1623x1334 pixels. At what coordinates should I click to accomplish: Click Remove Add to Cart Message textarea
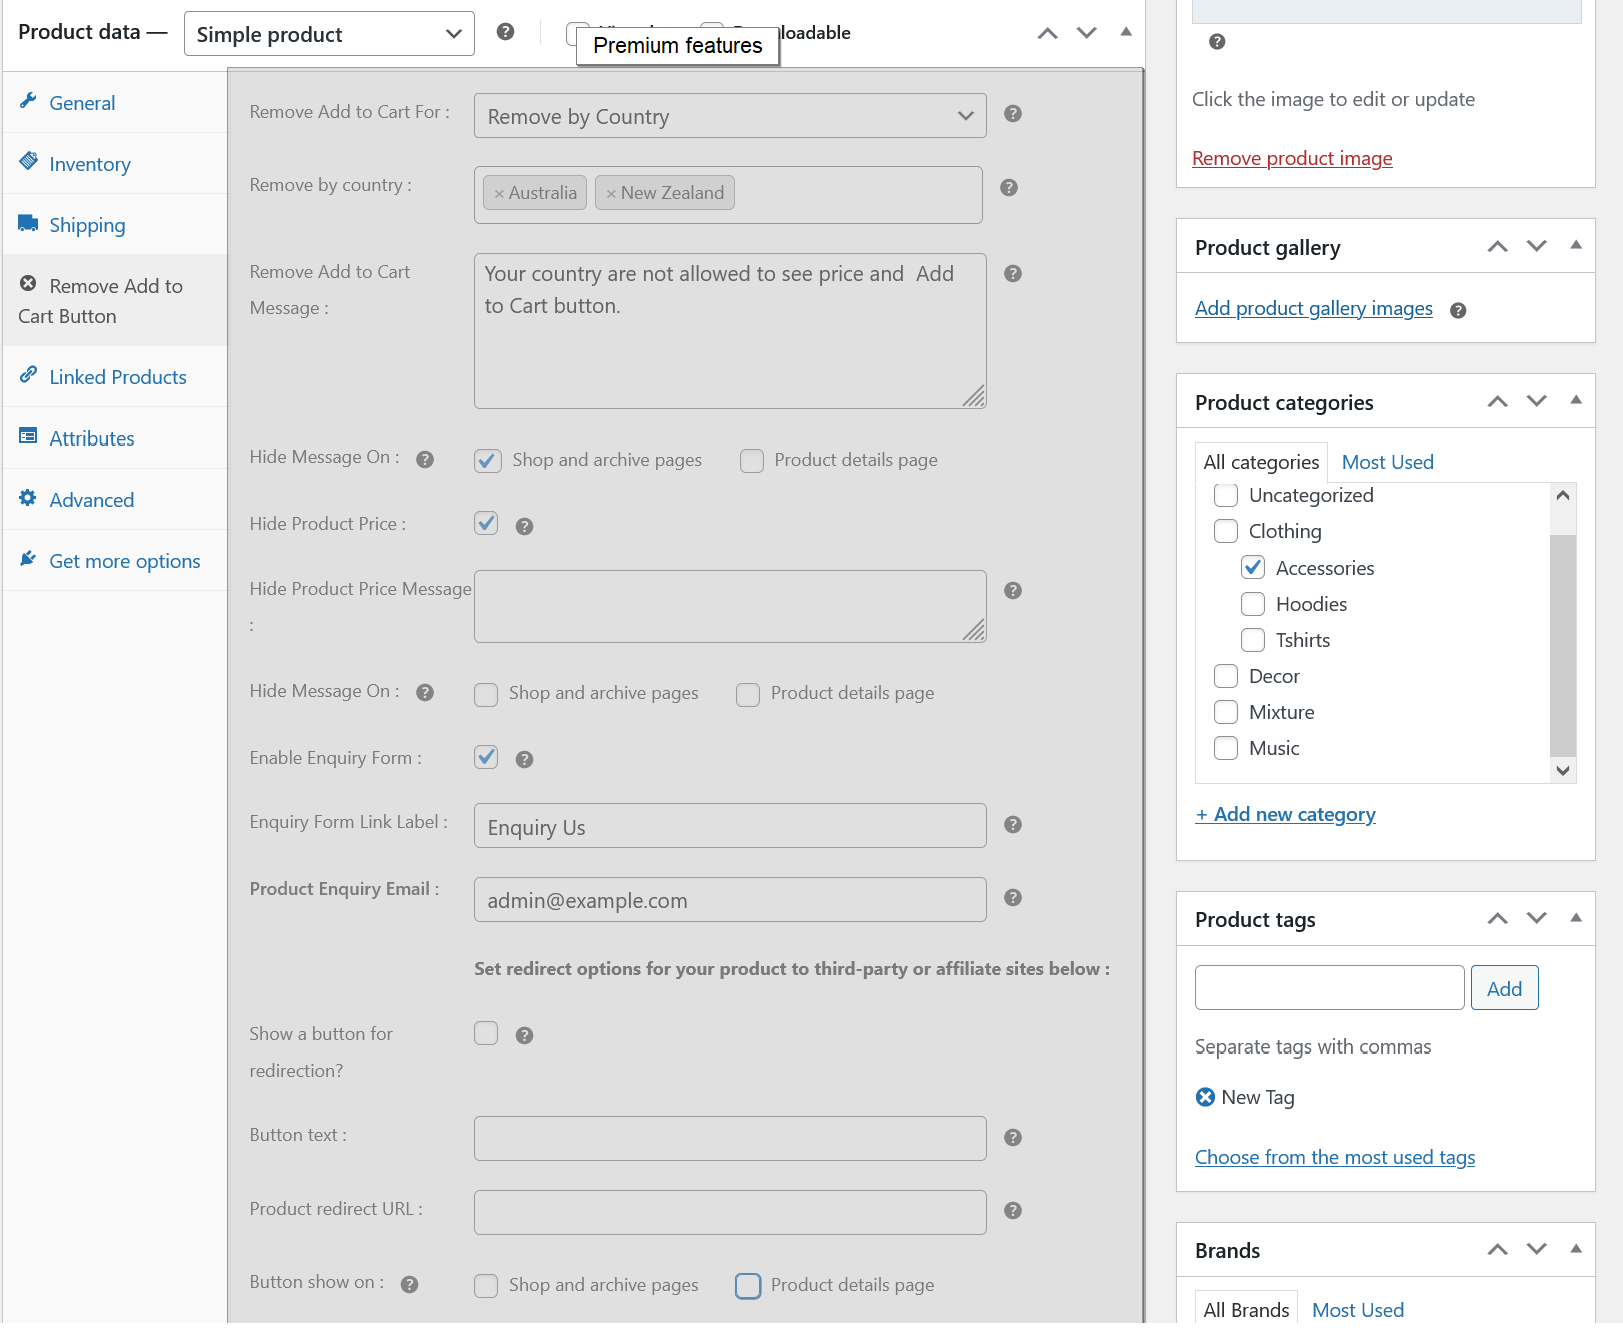(730, 331)
